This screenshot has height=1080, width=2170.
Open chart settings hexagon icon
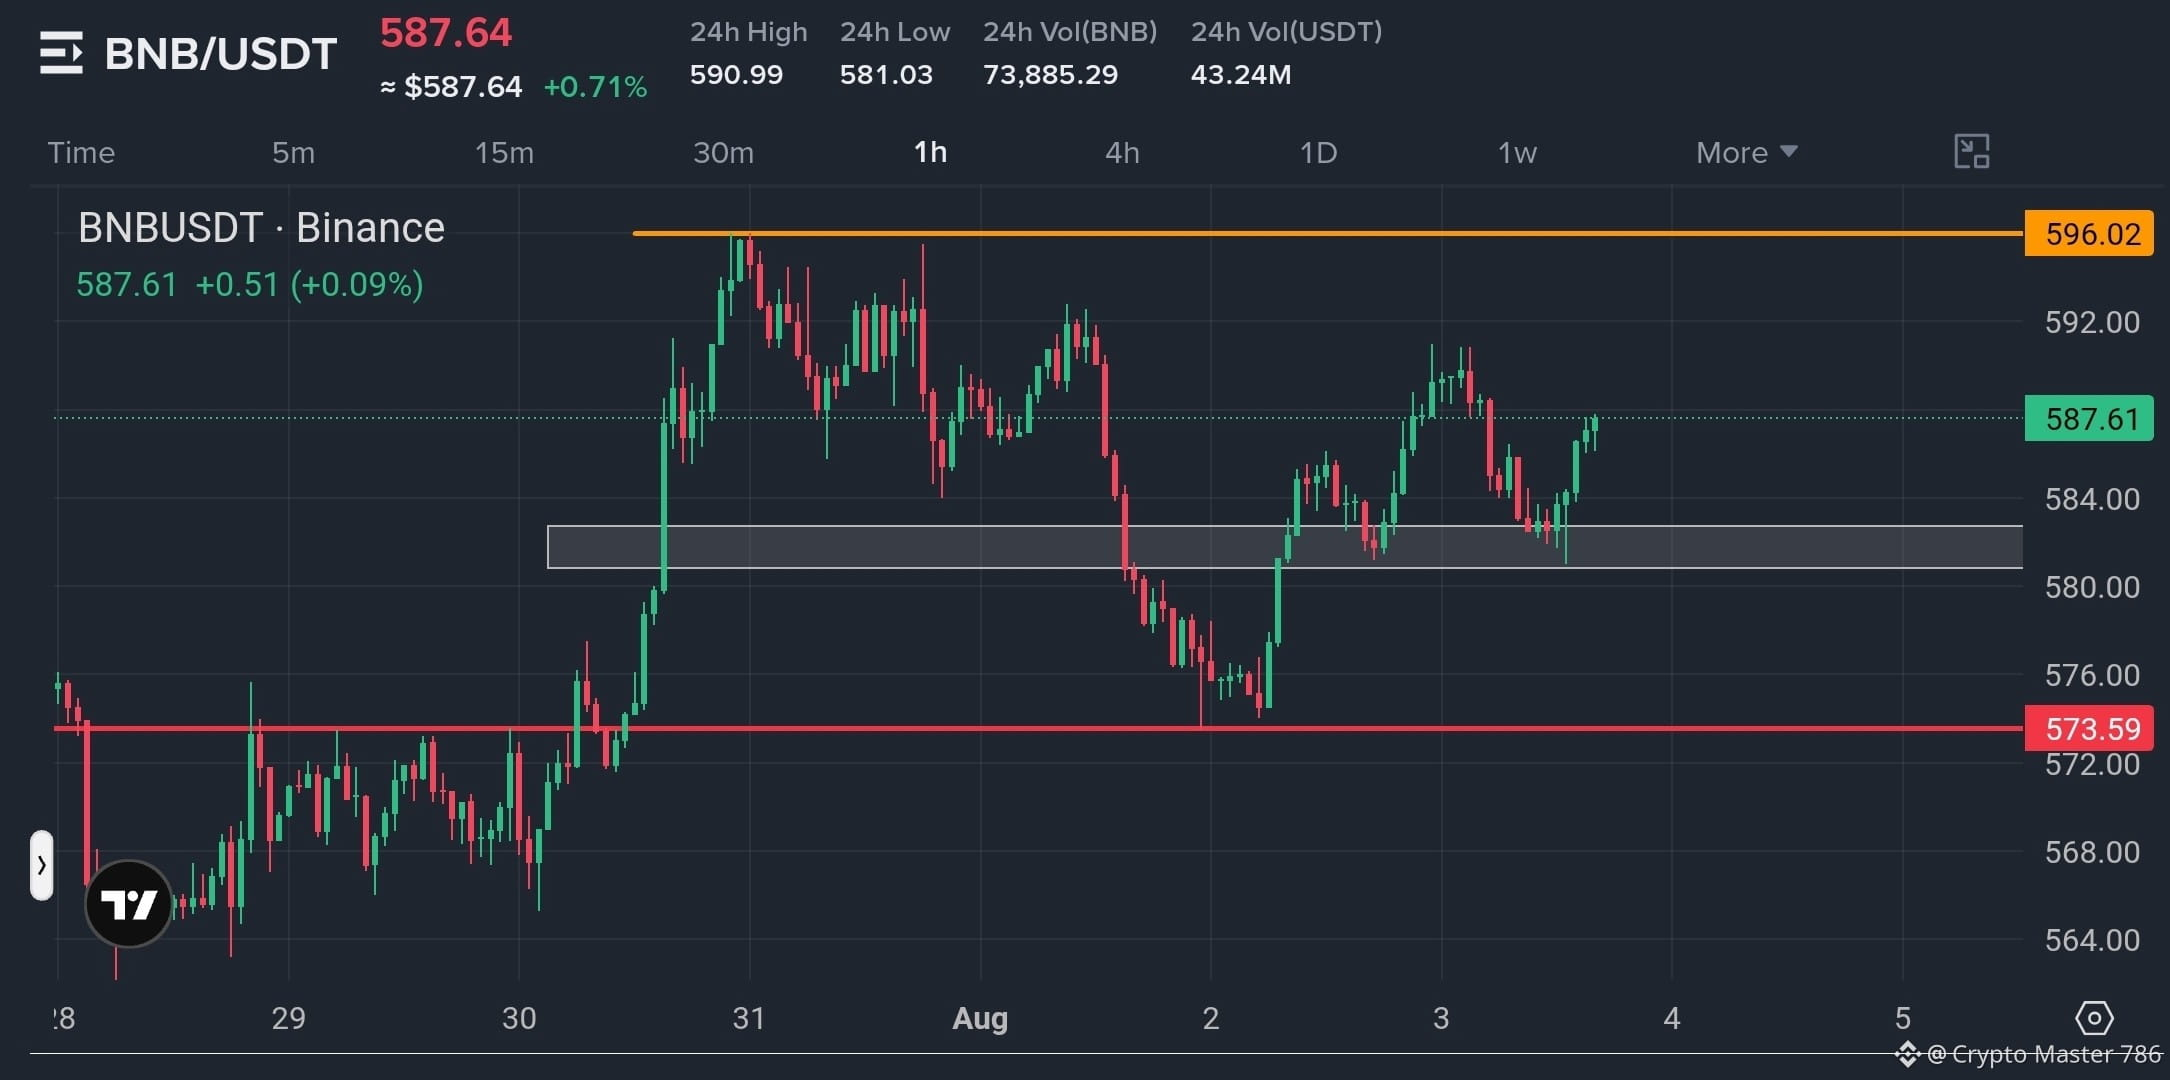click(x=2094, y=1019)
